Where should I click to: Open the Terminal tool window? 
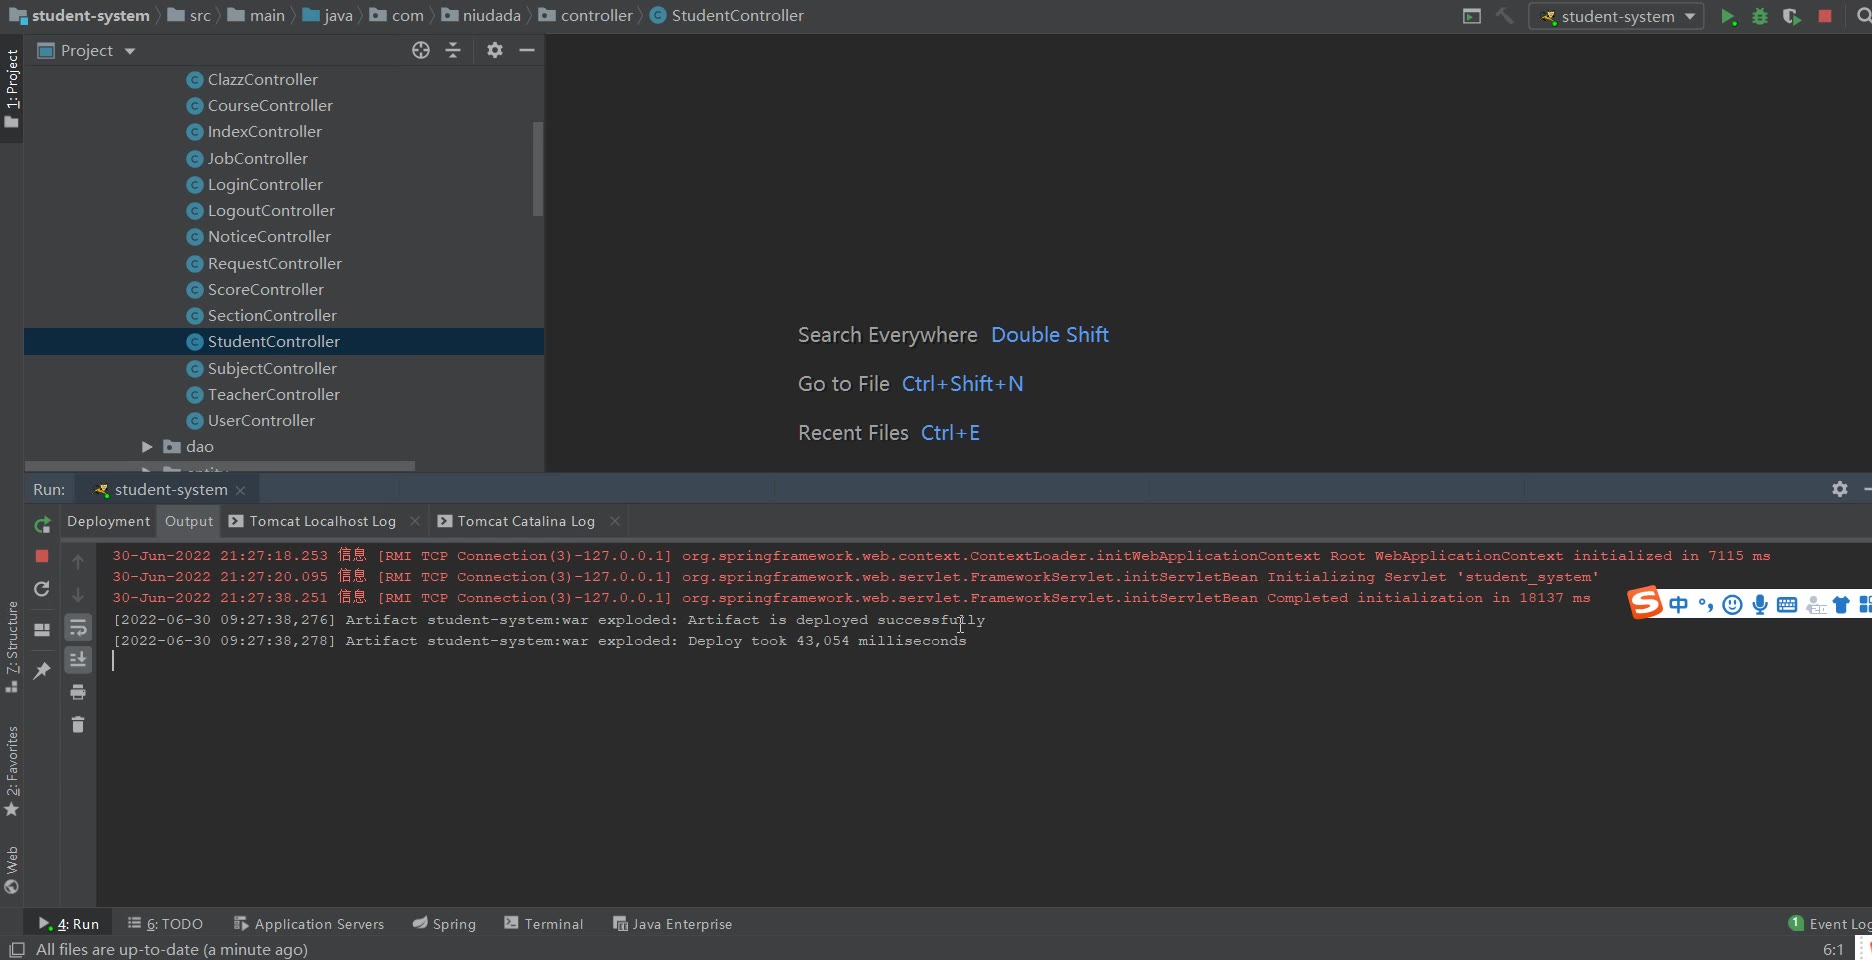[544, 924]
